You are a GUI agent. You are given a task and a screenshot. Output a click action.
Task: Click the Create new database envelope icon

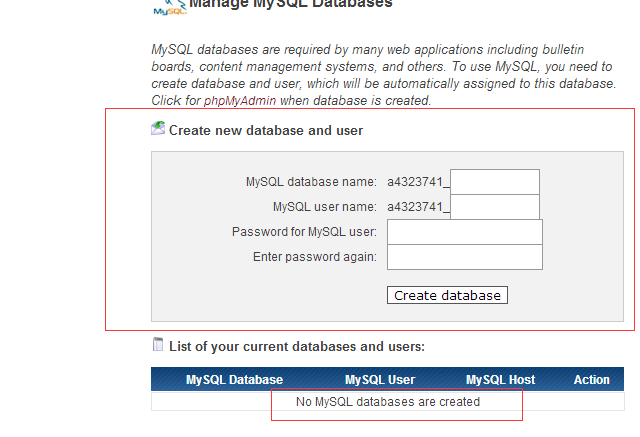[158, 128]
